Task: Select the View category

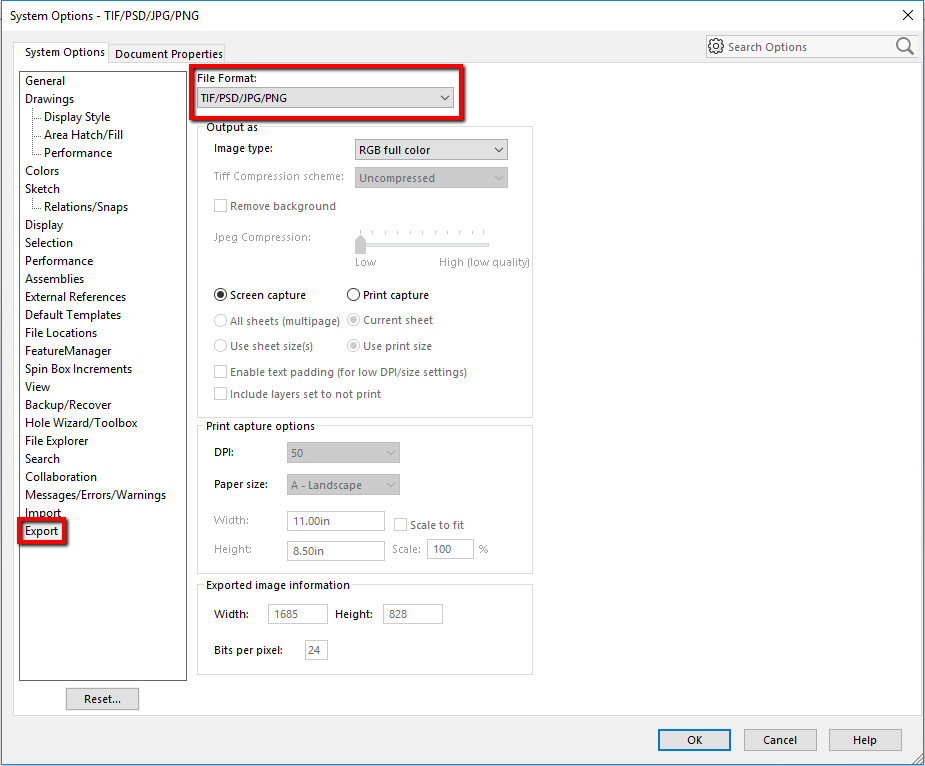Action: point(37,387)
